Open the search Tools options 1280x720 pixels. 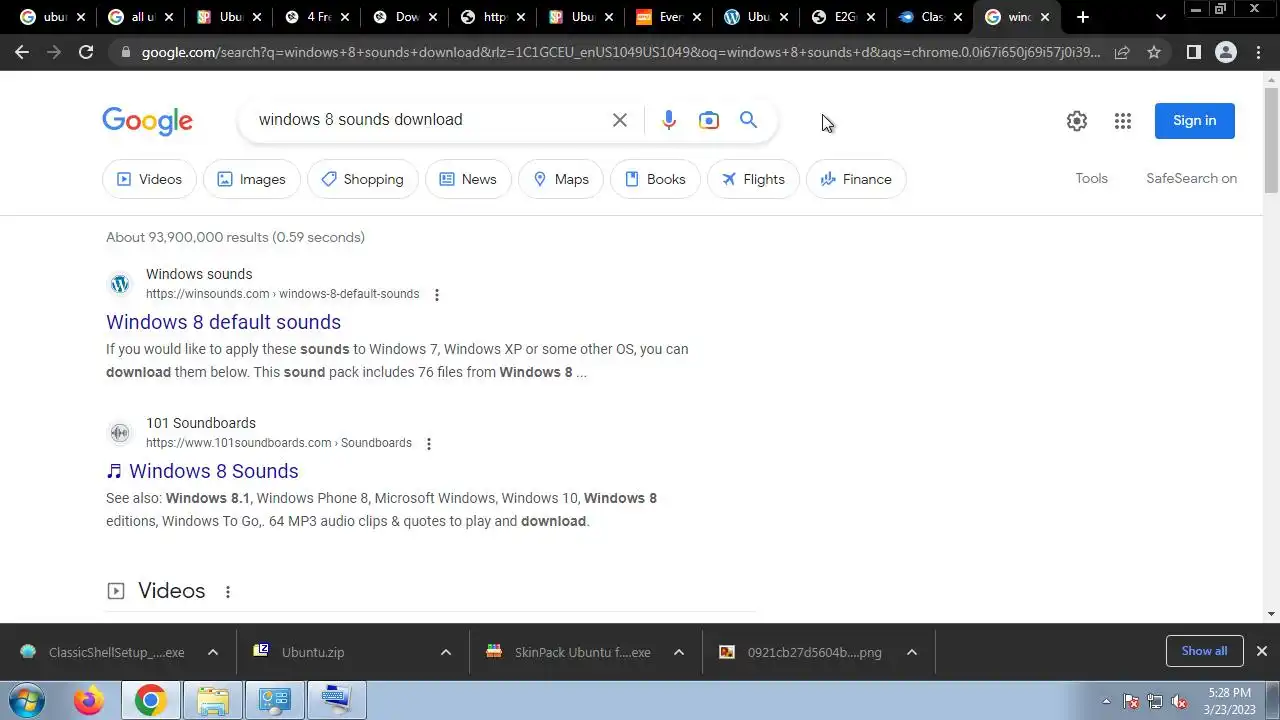pos(1091,178)
